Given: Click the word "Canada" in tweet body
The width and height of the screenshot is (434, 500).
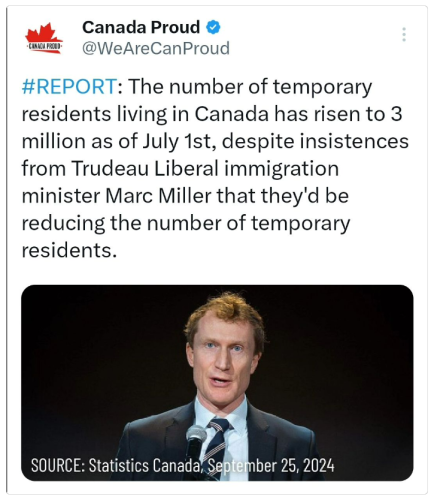Looking at the screenshot, I should pos(232,114).
